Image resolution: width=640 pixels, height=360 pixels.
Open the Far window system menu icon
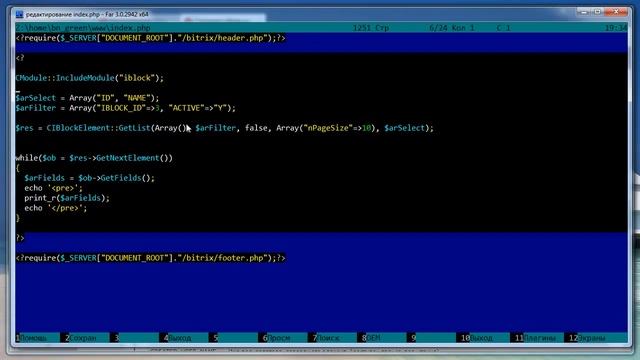pos(19,14)
